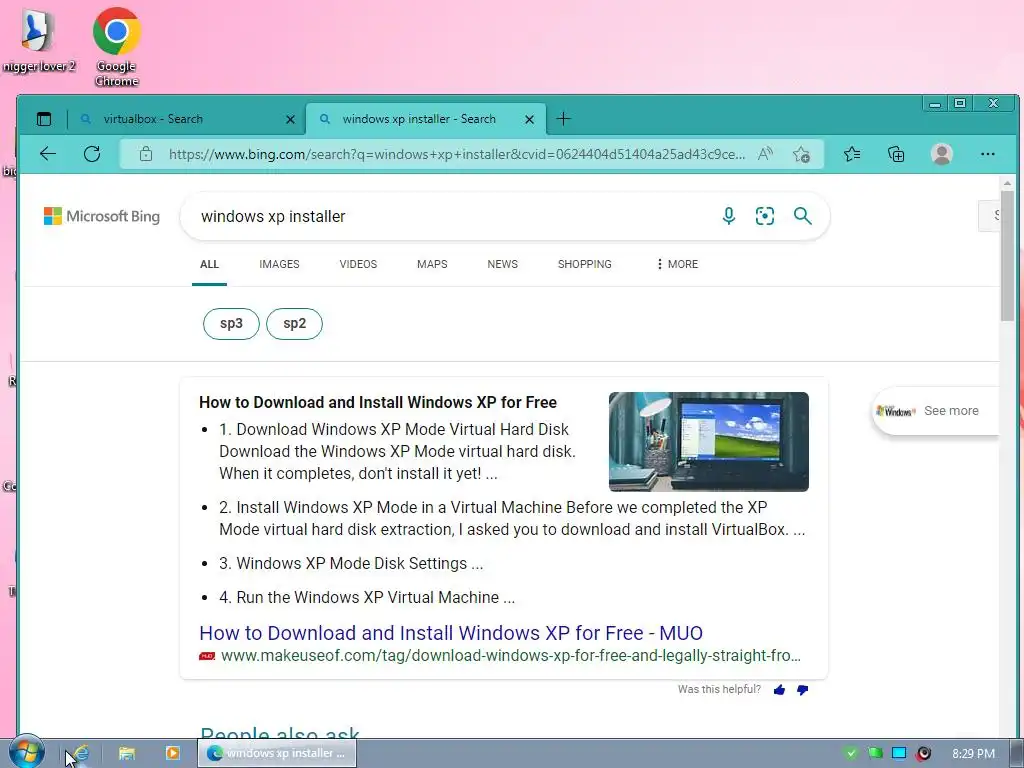
Task: Switch to SHOPPING results
Action: pyautogui.click(x=584, y=264)
